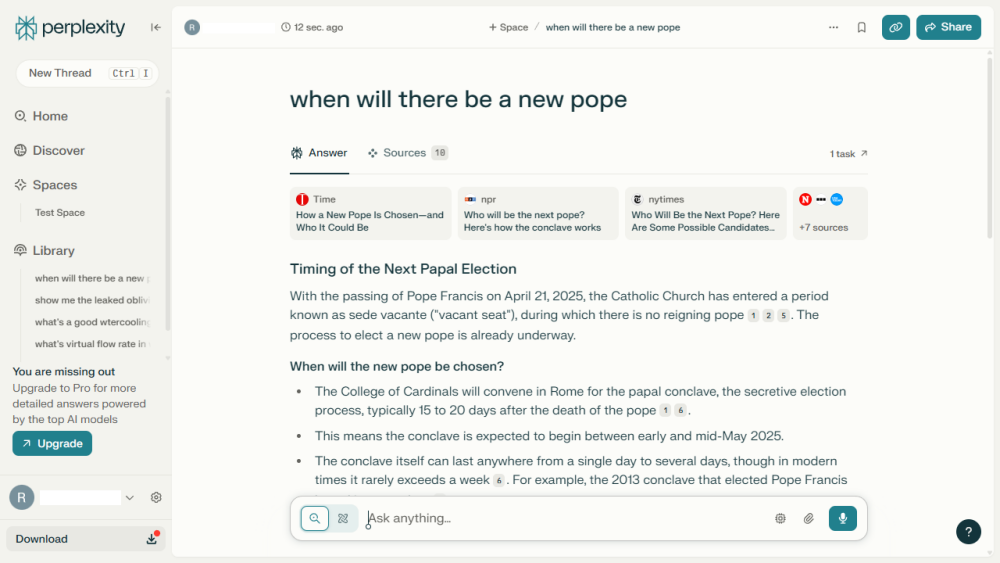This screenshot has width=1000, height=563.
Task: Click the bookmark icon in top bar
Action: click(x=861, y=28)
